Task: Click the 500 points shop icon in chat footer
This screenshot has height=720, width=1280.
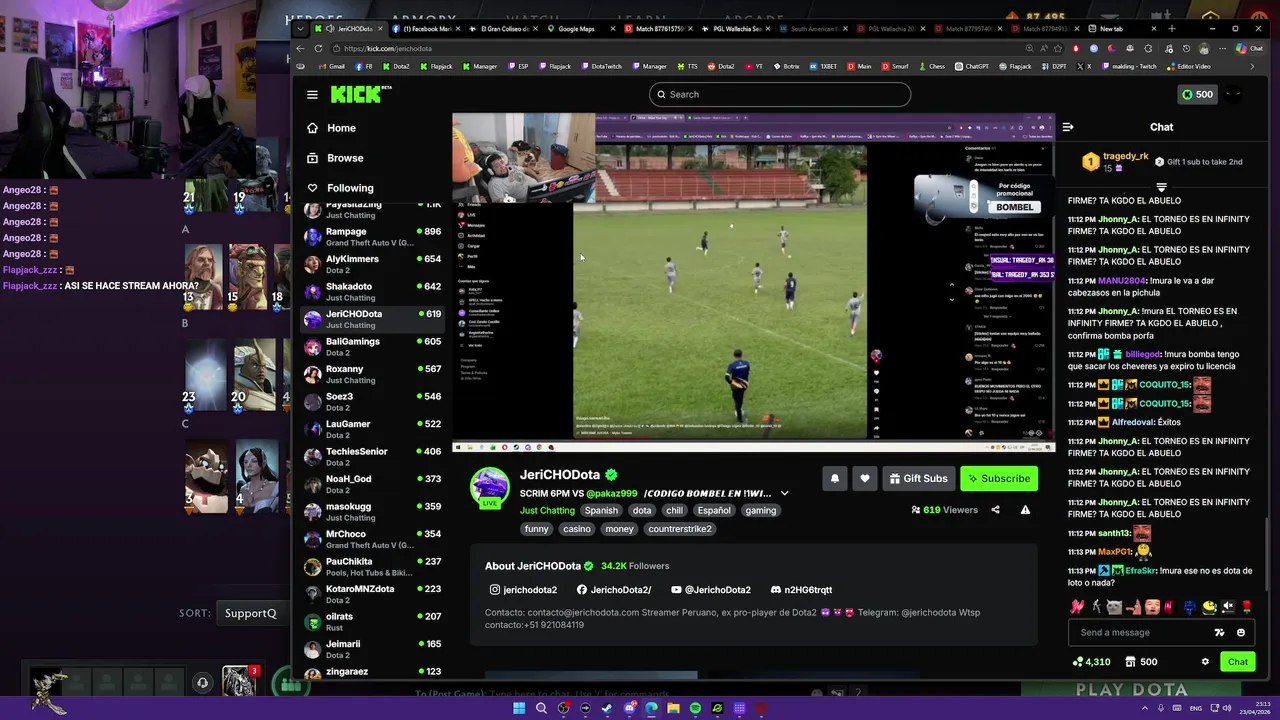Action: click(x=1141, y=662)
